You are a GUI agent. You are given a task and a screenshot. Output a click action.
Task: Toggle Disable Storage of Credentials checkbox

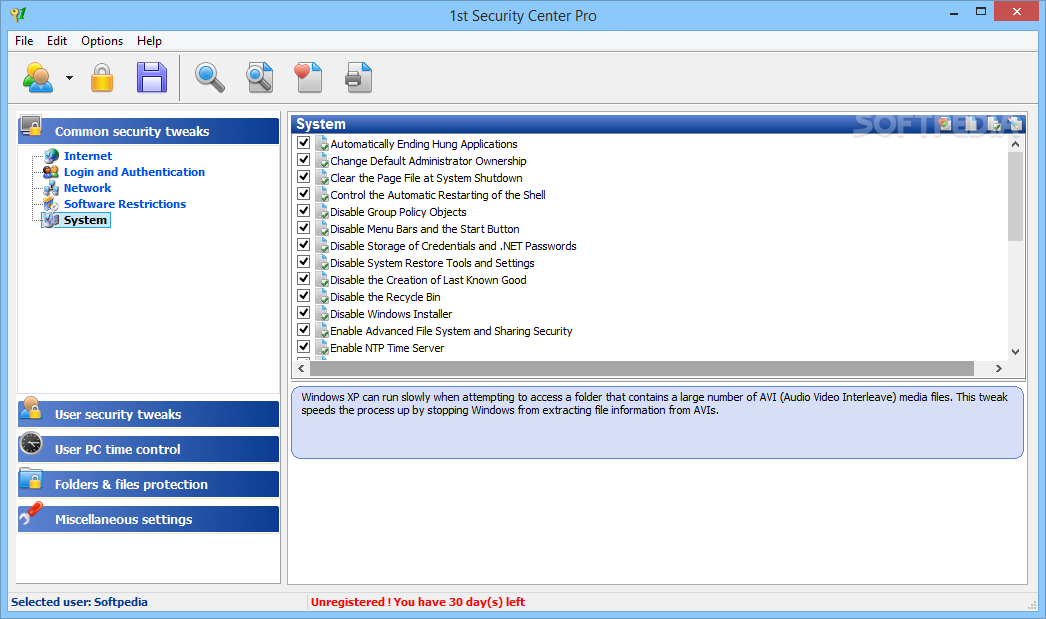[x=304, y=245]
